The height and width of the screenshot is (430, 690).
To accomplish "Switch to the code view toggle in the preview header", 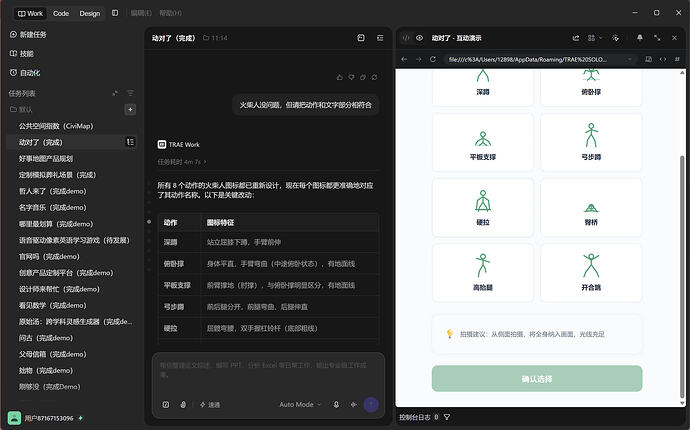I will pos(406,38).
